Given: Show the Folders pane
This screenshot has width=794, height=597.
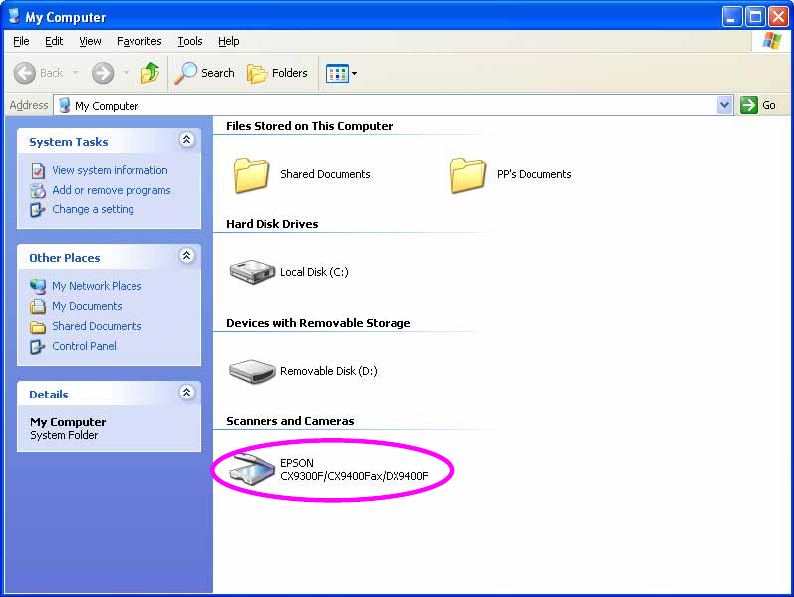Looking at the screenshot, I should pos(277,73).
